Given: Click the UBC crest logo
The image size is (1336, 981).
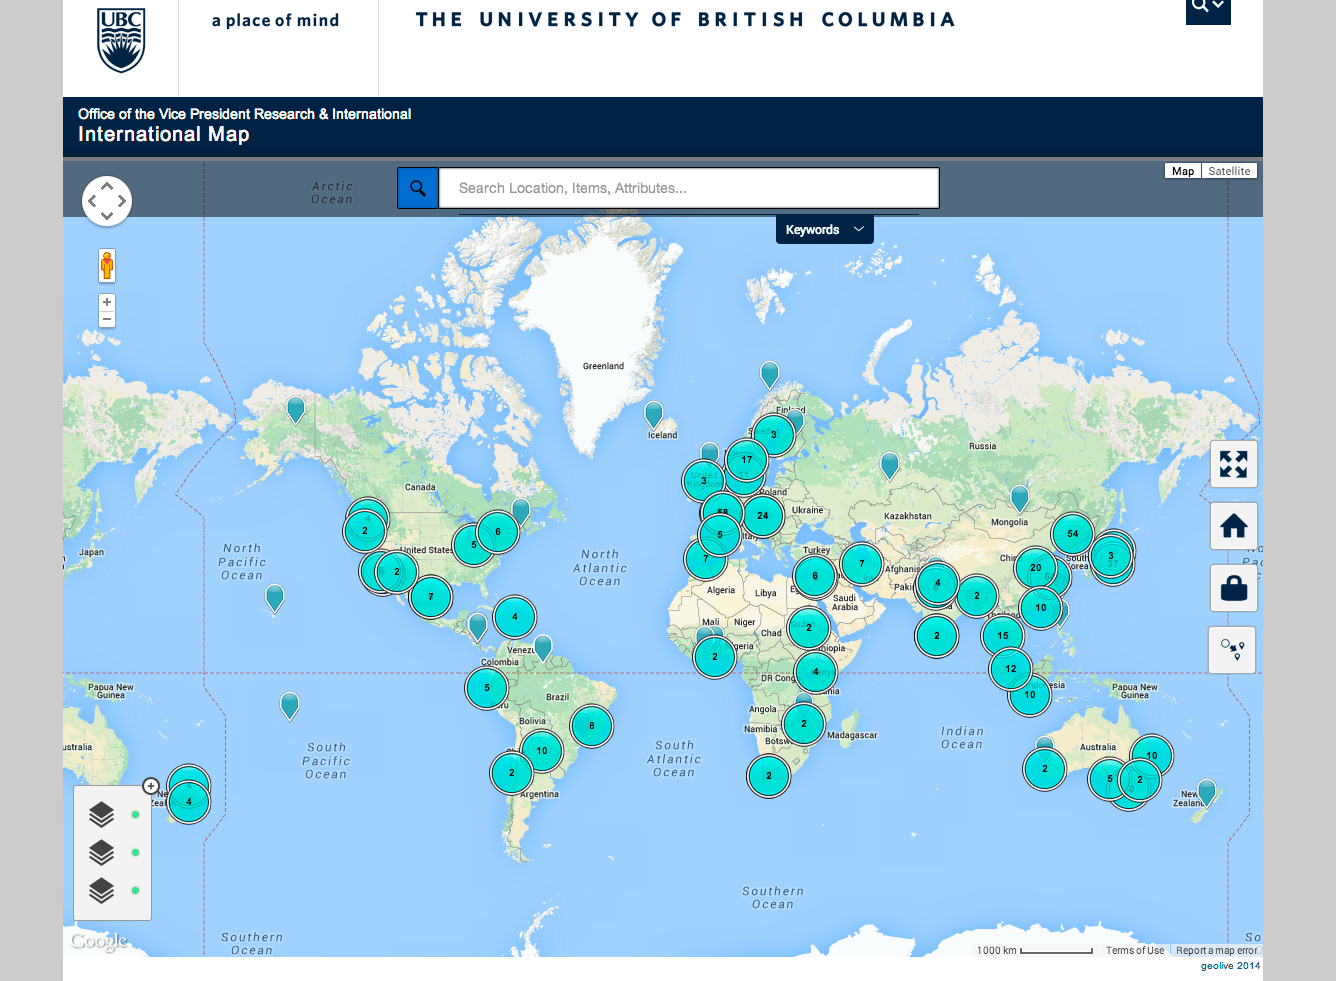Looking at the screenshot, I should pyautogui.click(x=121, y=40).
